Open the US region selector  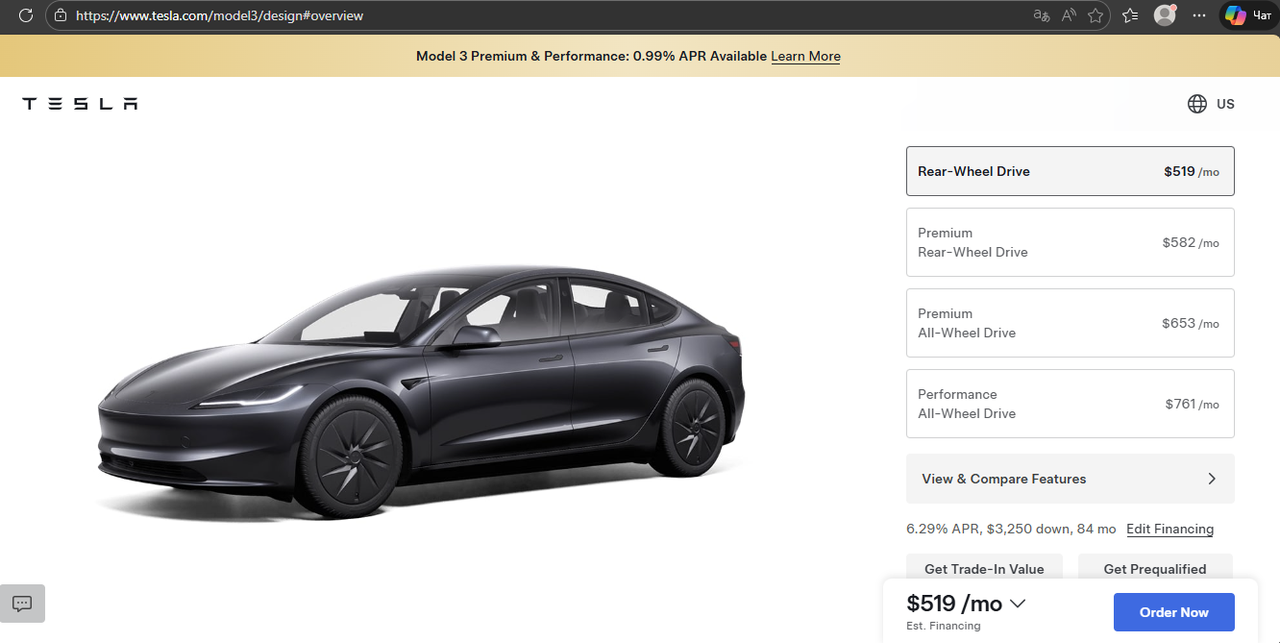pyautogui.click(x=1211, y=104)
